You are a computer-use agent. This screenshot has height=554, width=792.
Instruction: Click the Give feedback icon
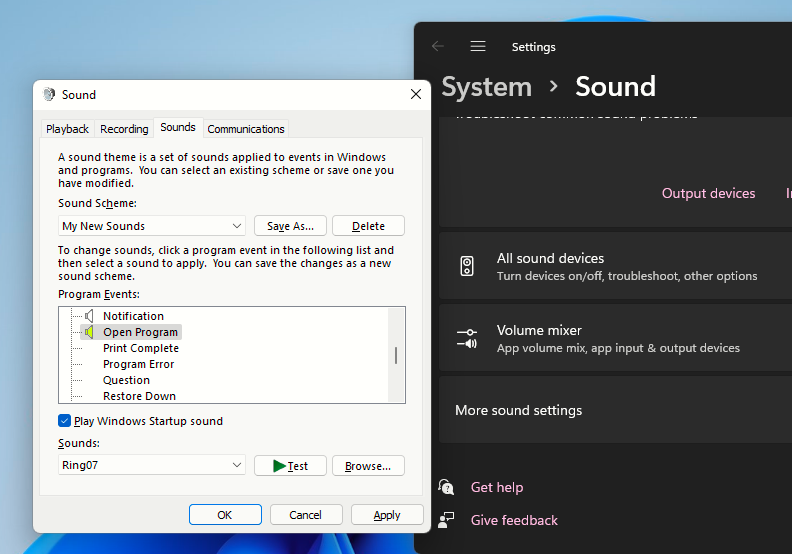point(447,520)
